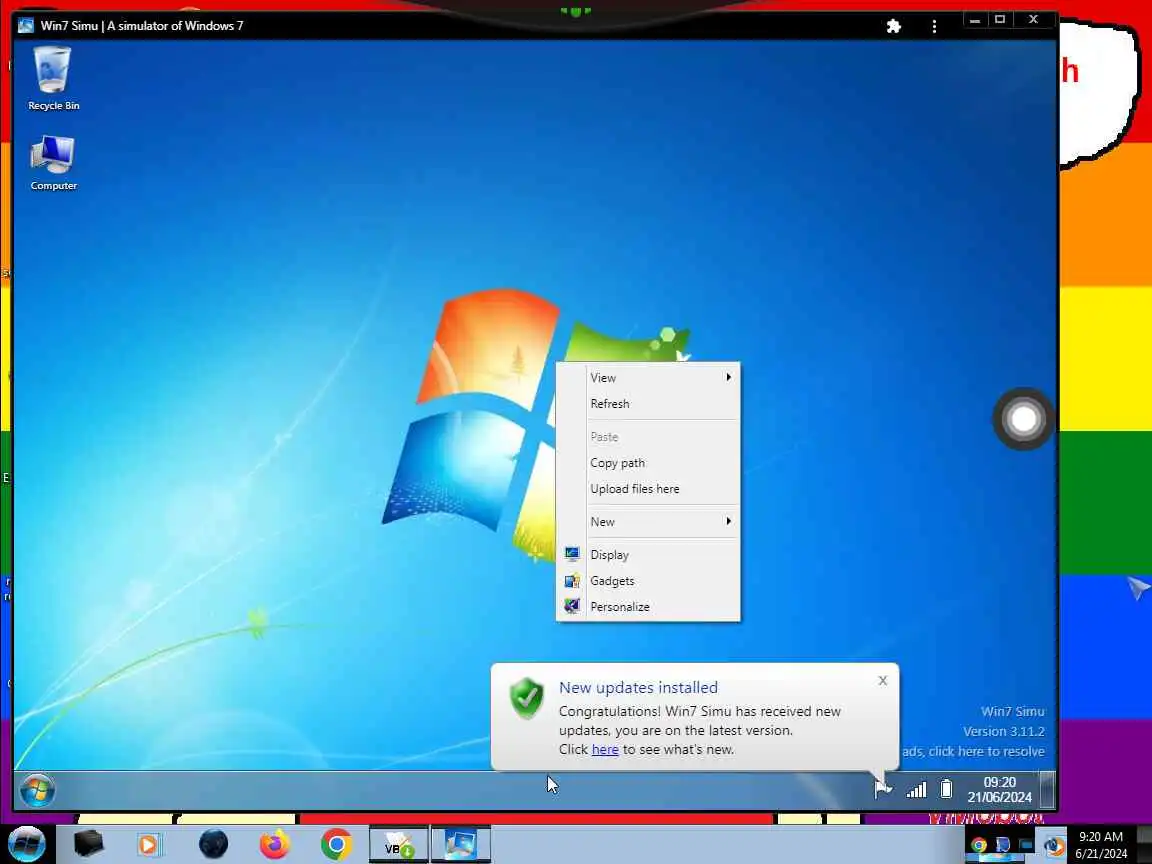Maximize the Win7 Simu window
The image size is (1152, 864).
[1000, 20]
